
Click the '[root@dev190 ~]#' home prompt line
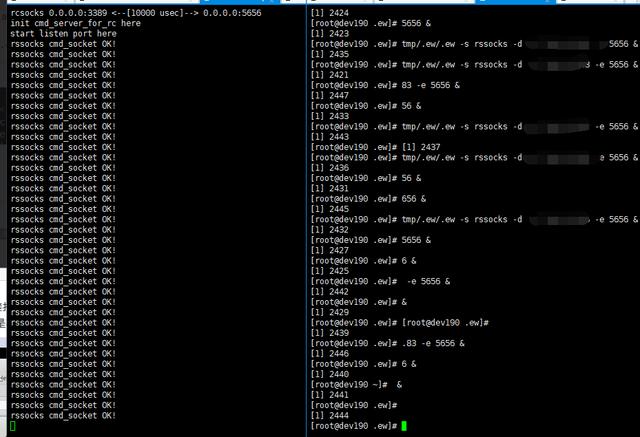pyautogui.click(x=356, y=384)
